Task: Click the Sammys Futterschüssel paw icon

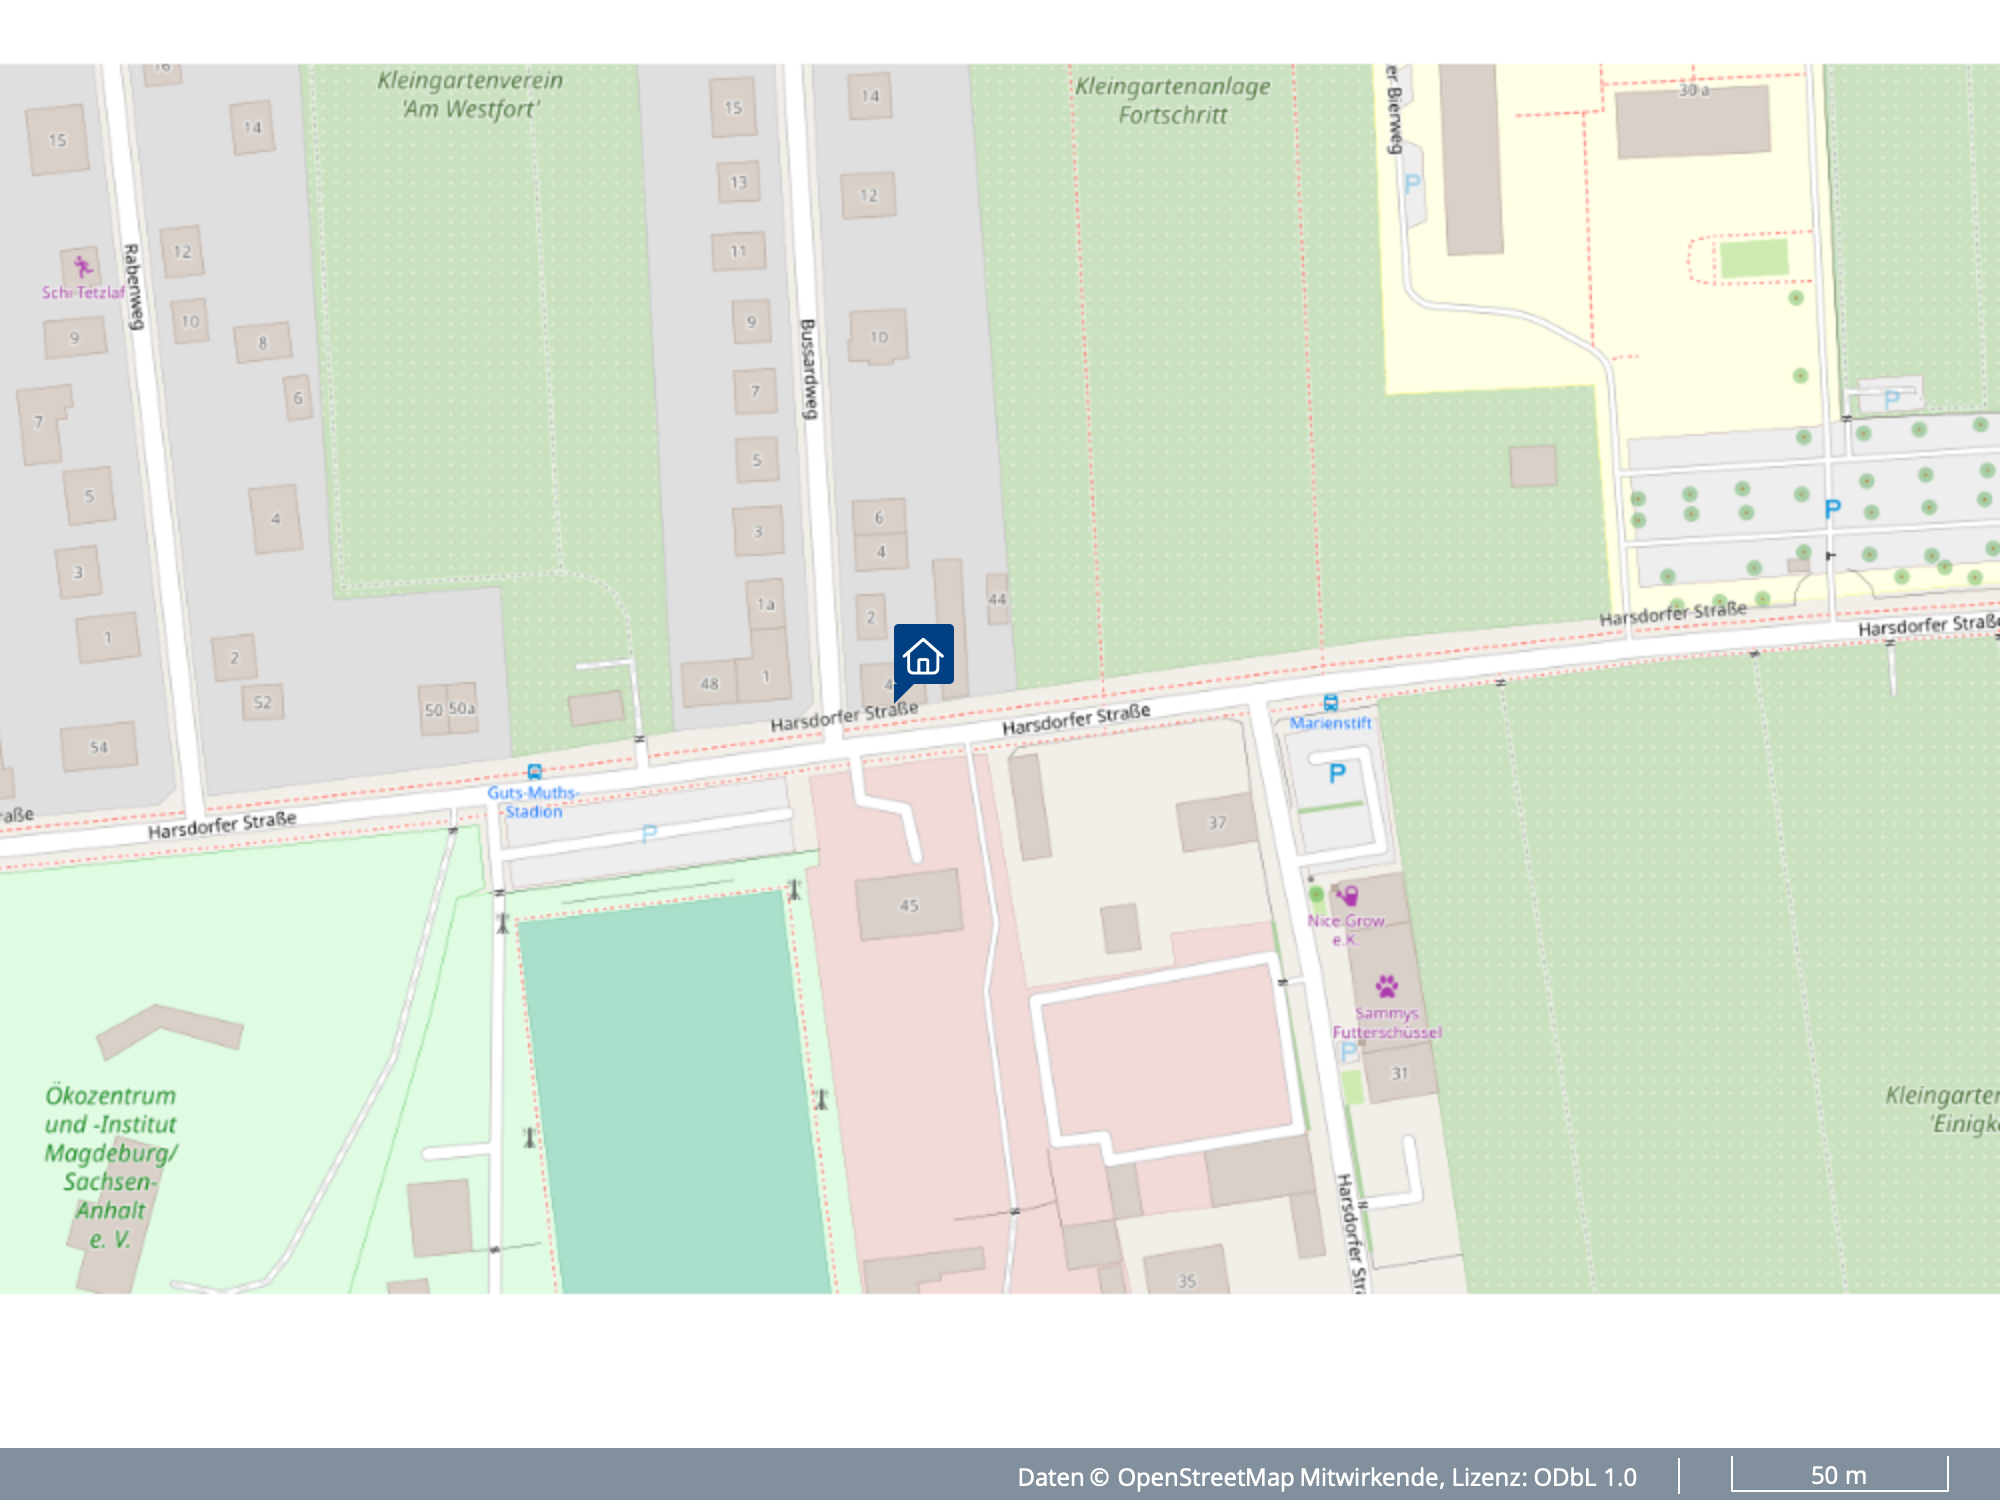Action: (x=1386, y=987)
